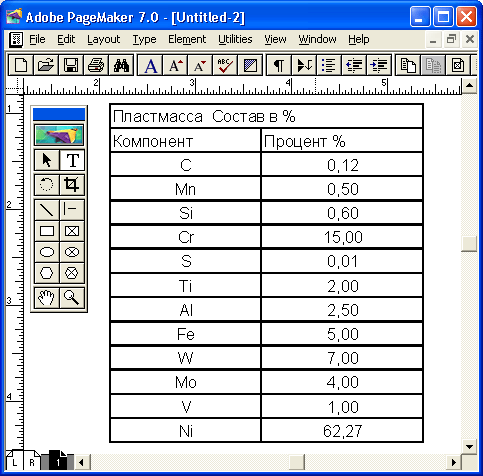
Task: Click horizontal scrollbar left arrow
Action: tap(81, 462)
